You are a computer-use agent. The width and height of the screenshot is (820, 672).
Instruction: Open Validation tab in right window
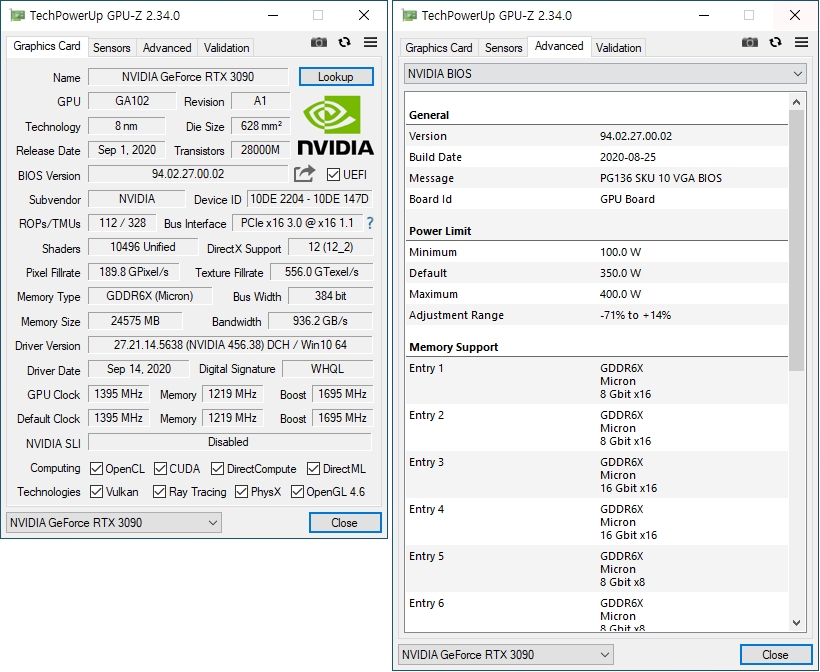click(x=619, y=48)
